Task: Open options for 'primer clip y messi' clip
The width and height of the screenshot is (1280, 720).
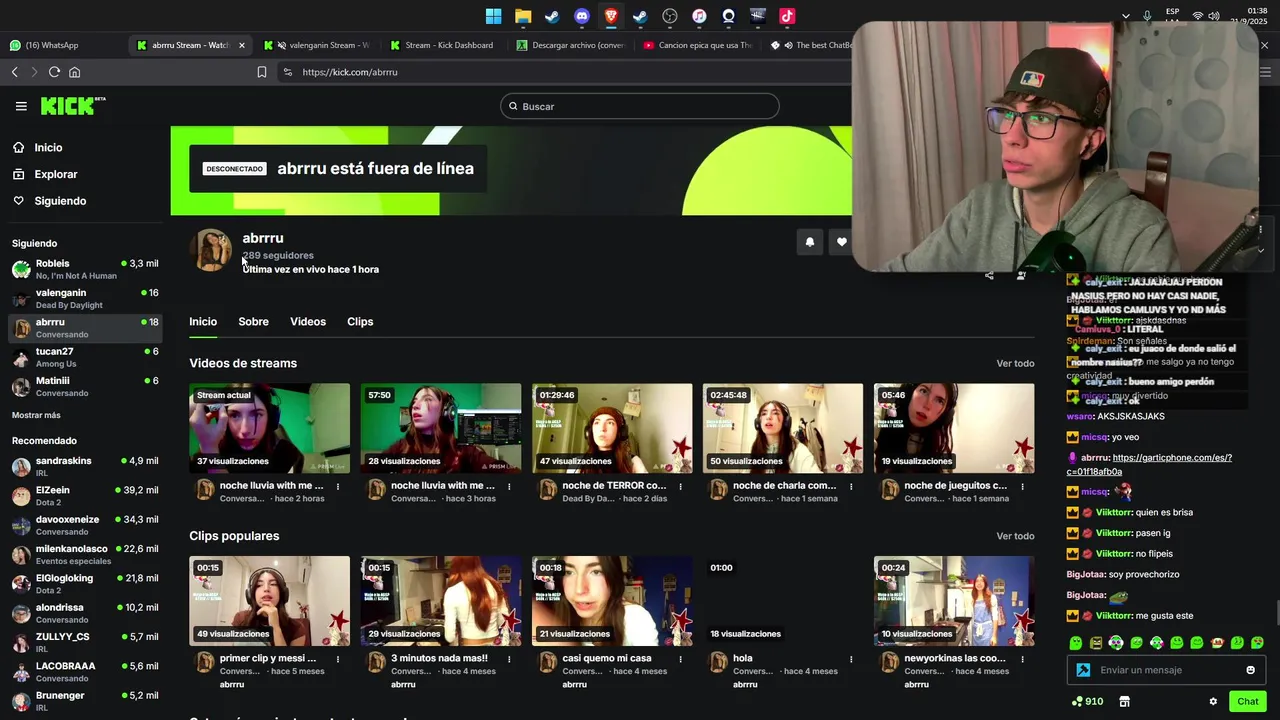Action: click(338, 659)
